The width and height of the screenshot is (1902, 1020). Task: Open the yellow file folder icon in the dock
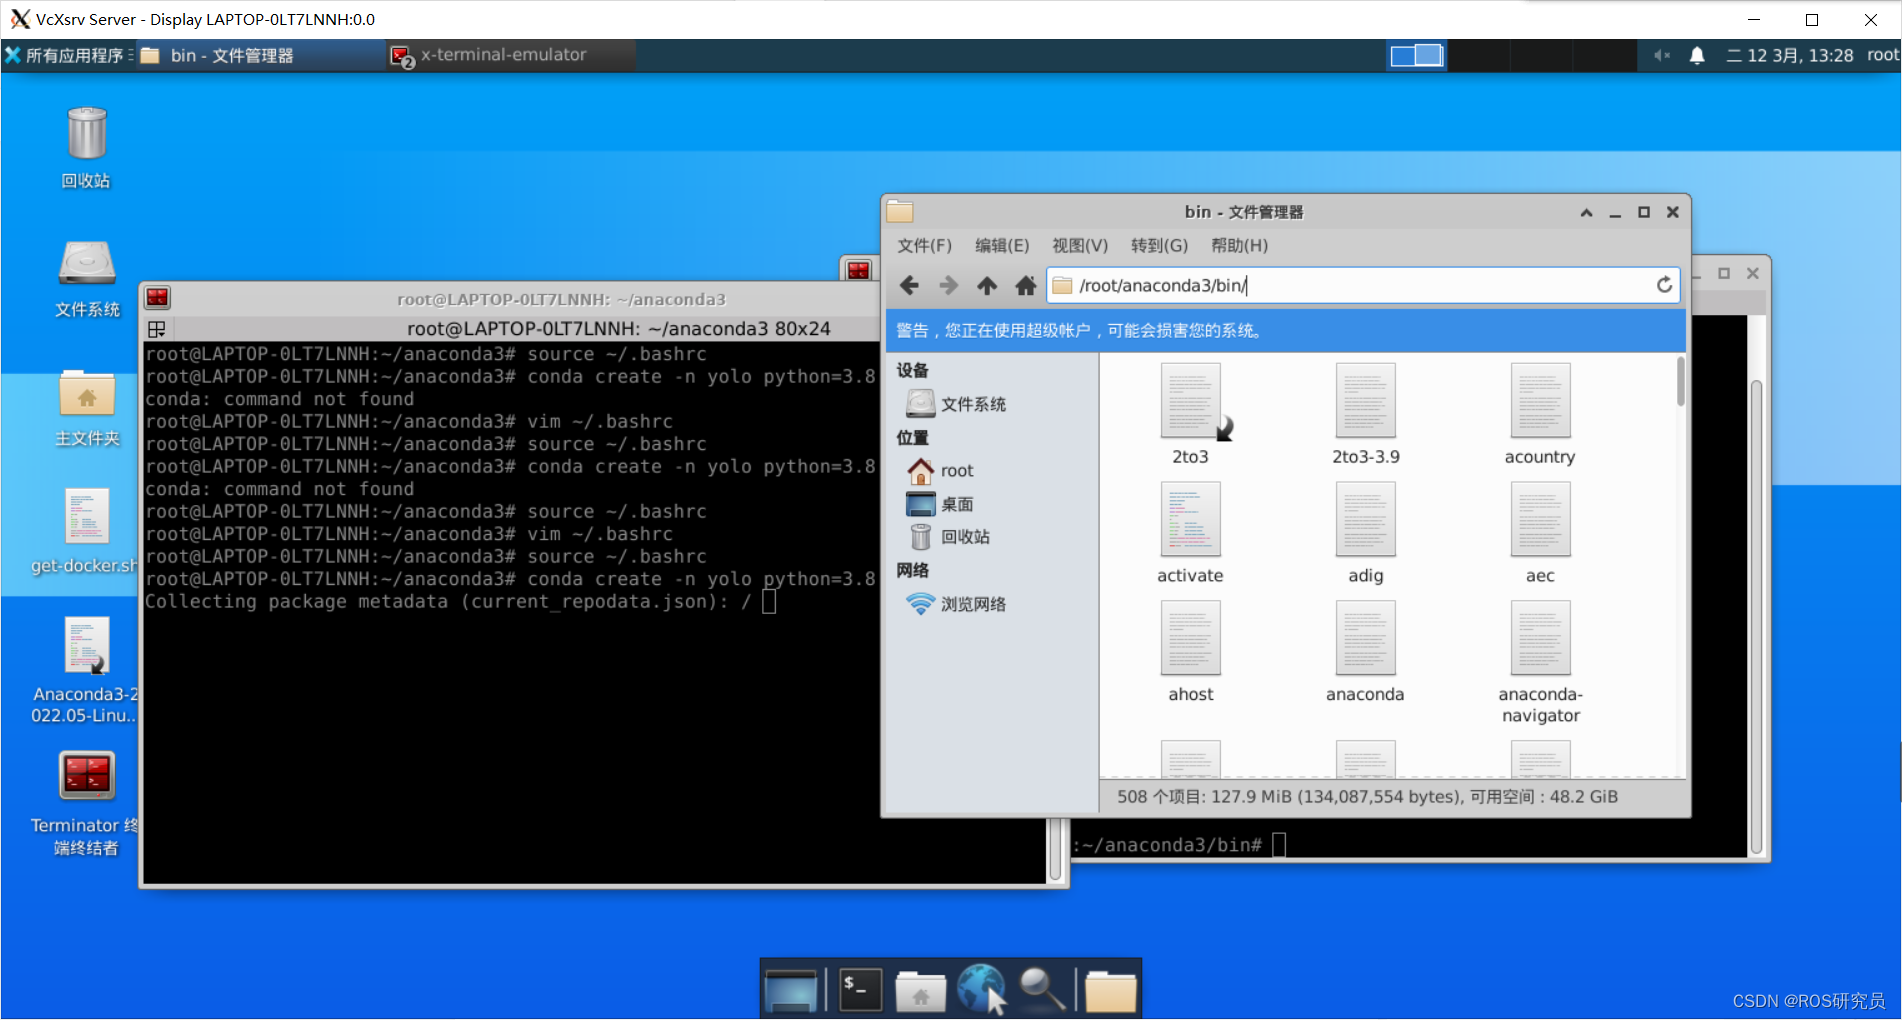click(1110, 988)
